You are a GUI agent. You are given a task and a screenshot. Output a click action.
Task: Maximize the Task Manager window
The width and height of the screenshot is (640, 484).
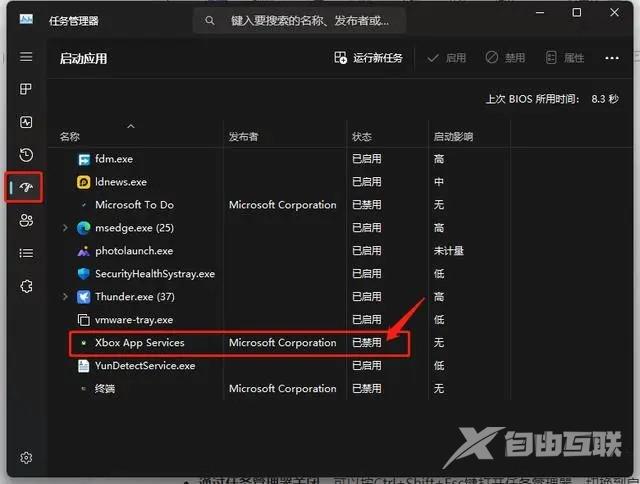coord(577,13)
